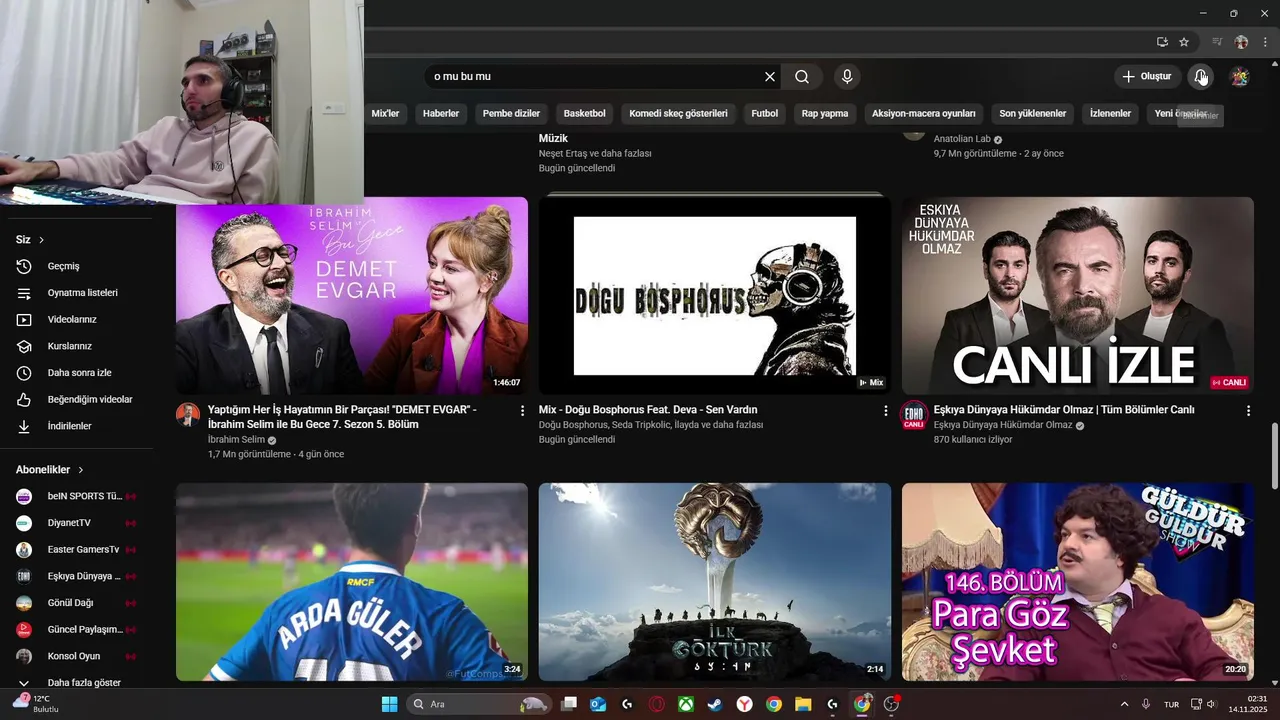Screen dimensions: 1280x720
Task: Open Güncel Paylaşım subscription channel
Action: pos(75,630)
